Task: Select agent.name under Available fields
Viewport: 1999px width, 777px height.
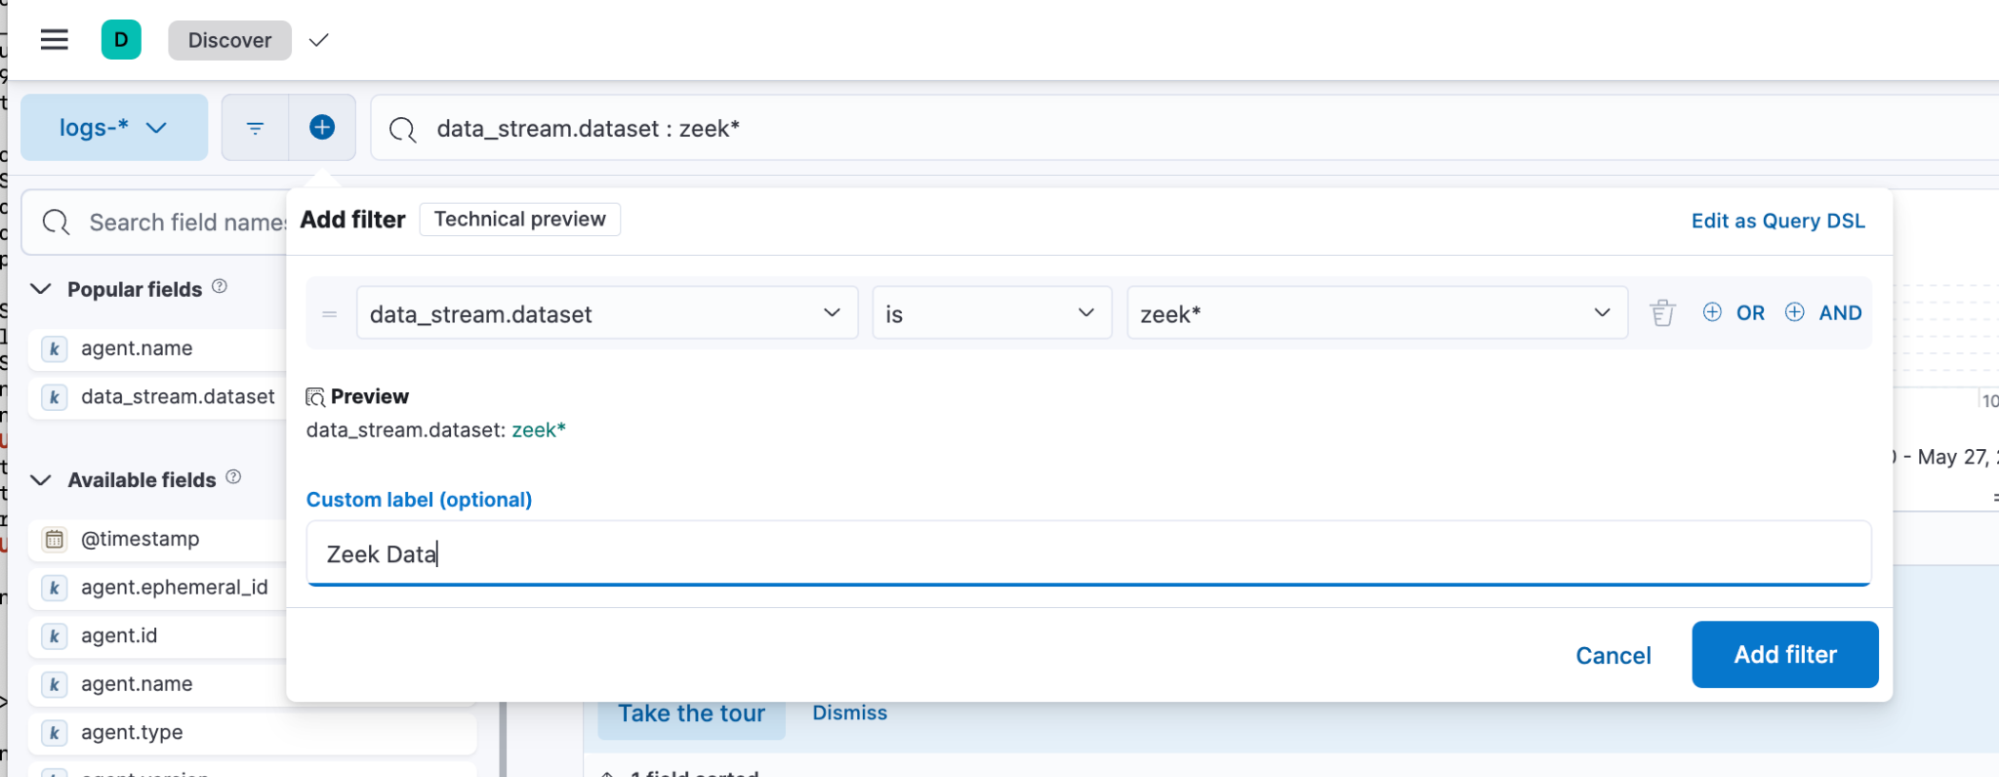Action: point(137,684)
